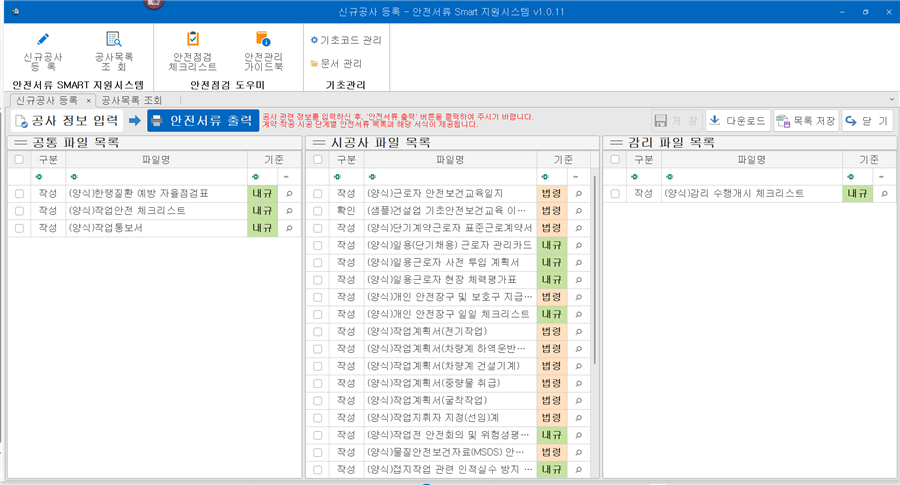The width and height of the screenshot is (900, 485).
Task: Select all in 감리 파일 목록 header checkbox
Action: pos(615,160)
